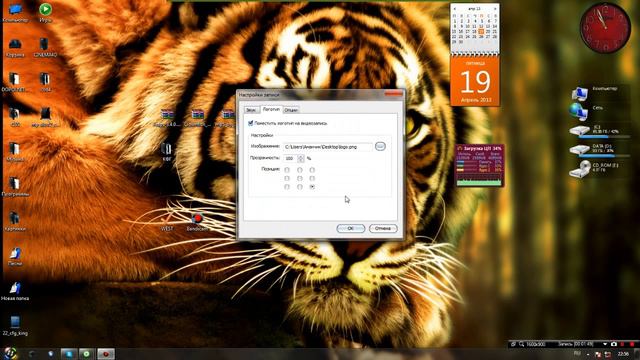Image resolution: width=640 pixels, height=360 pixels.
Task: Click the 1600x900 resolution text in recording bar
Action: [535, 344]
